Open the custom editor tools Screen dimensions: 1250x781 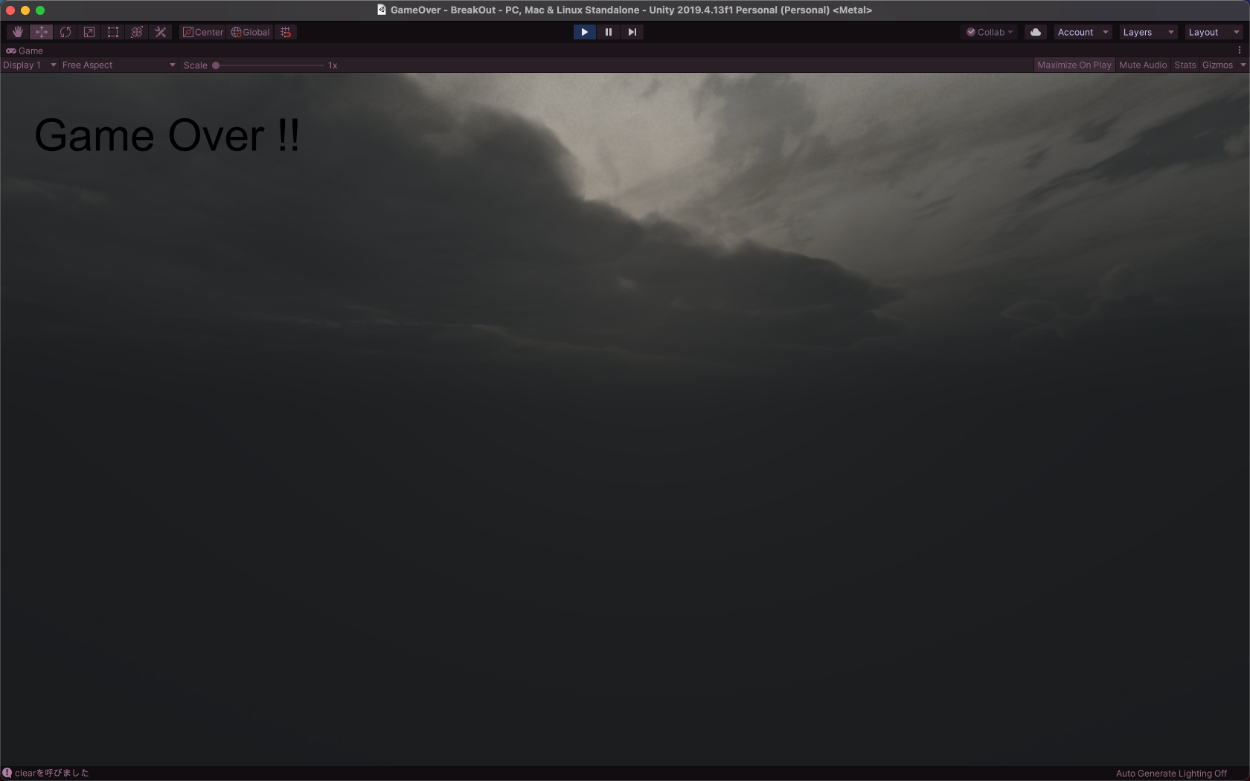[161, 32]
